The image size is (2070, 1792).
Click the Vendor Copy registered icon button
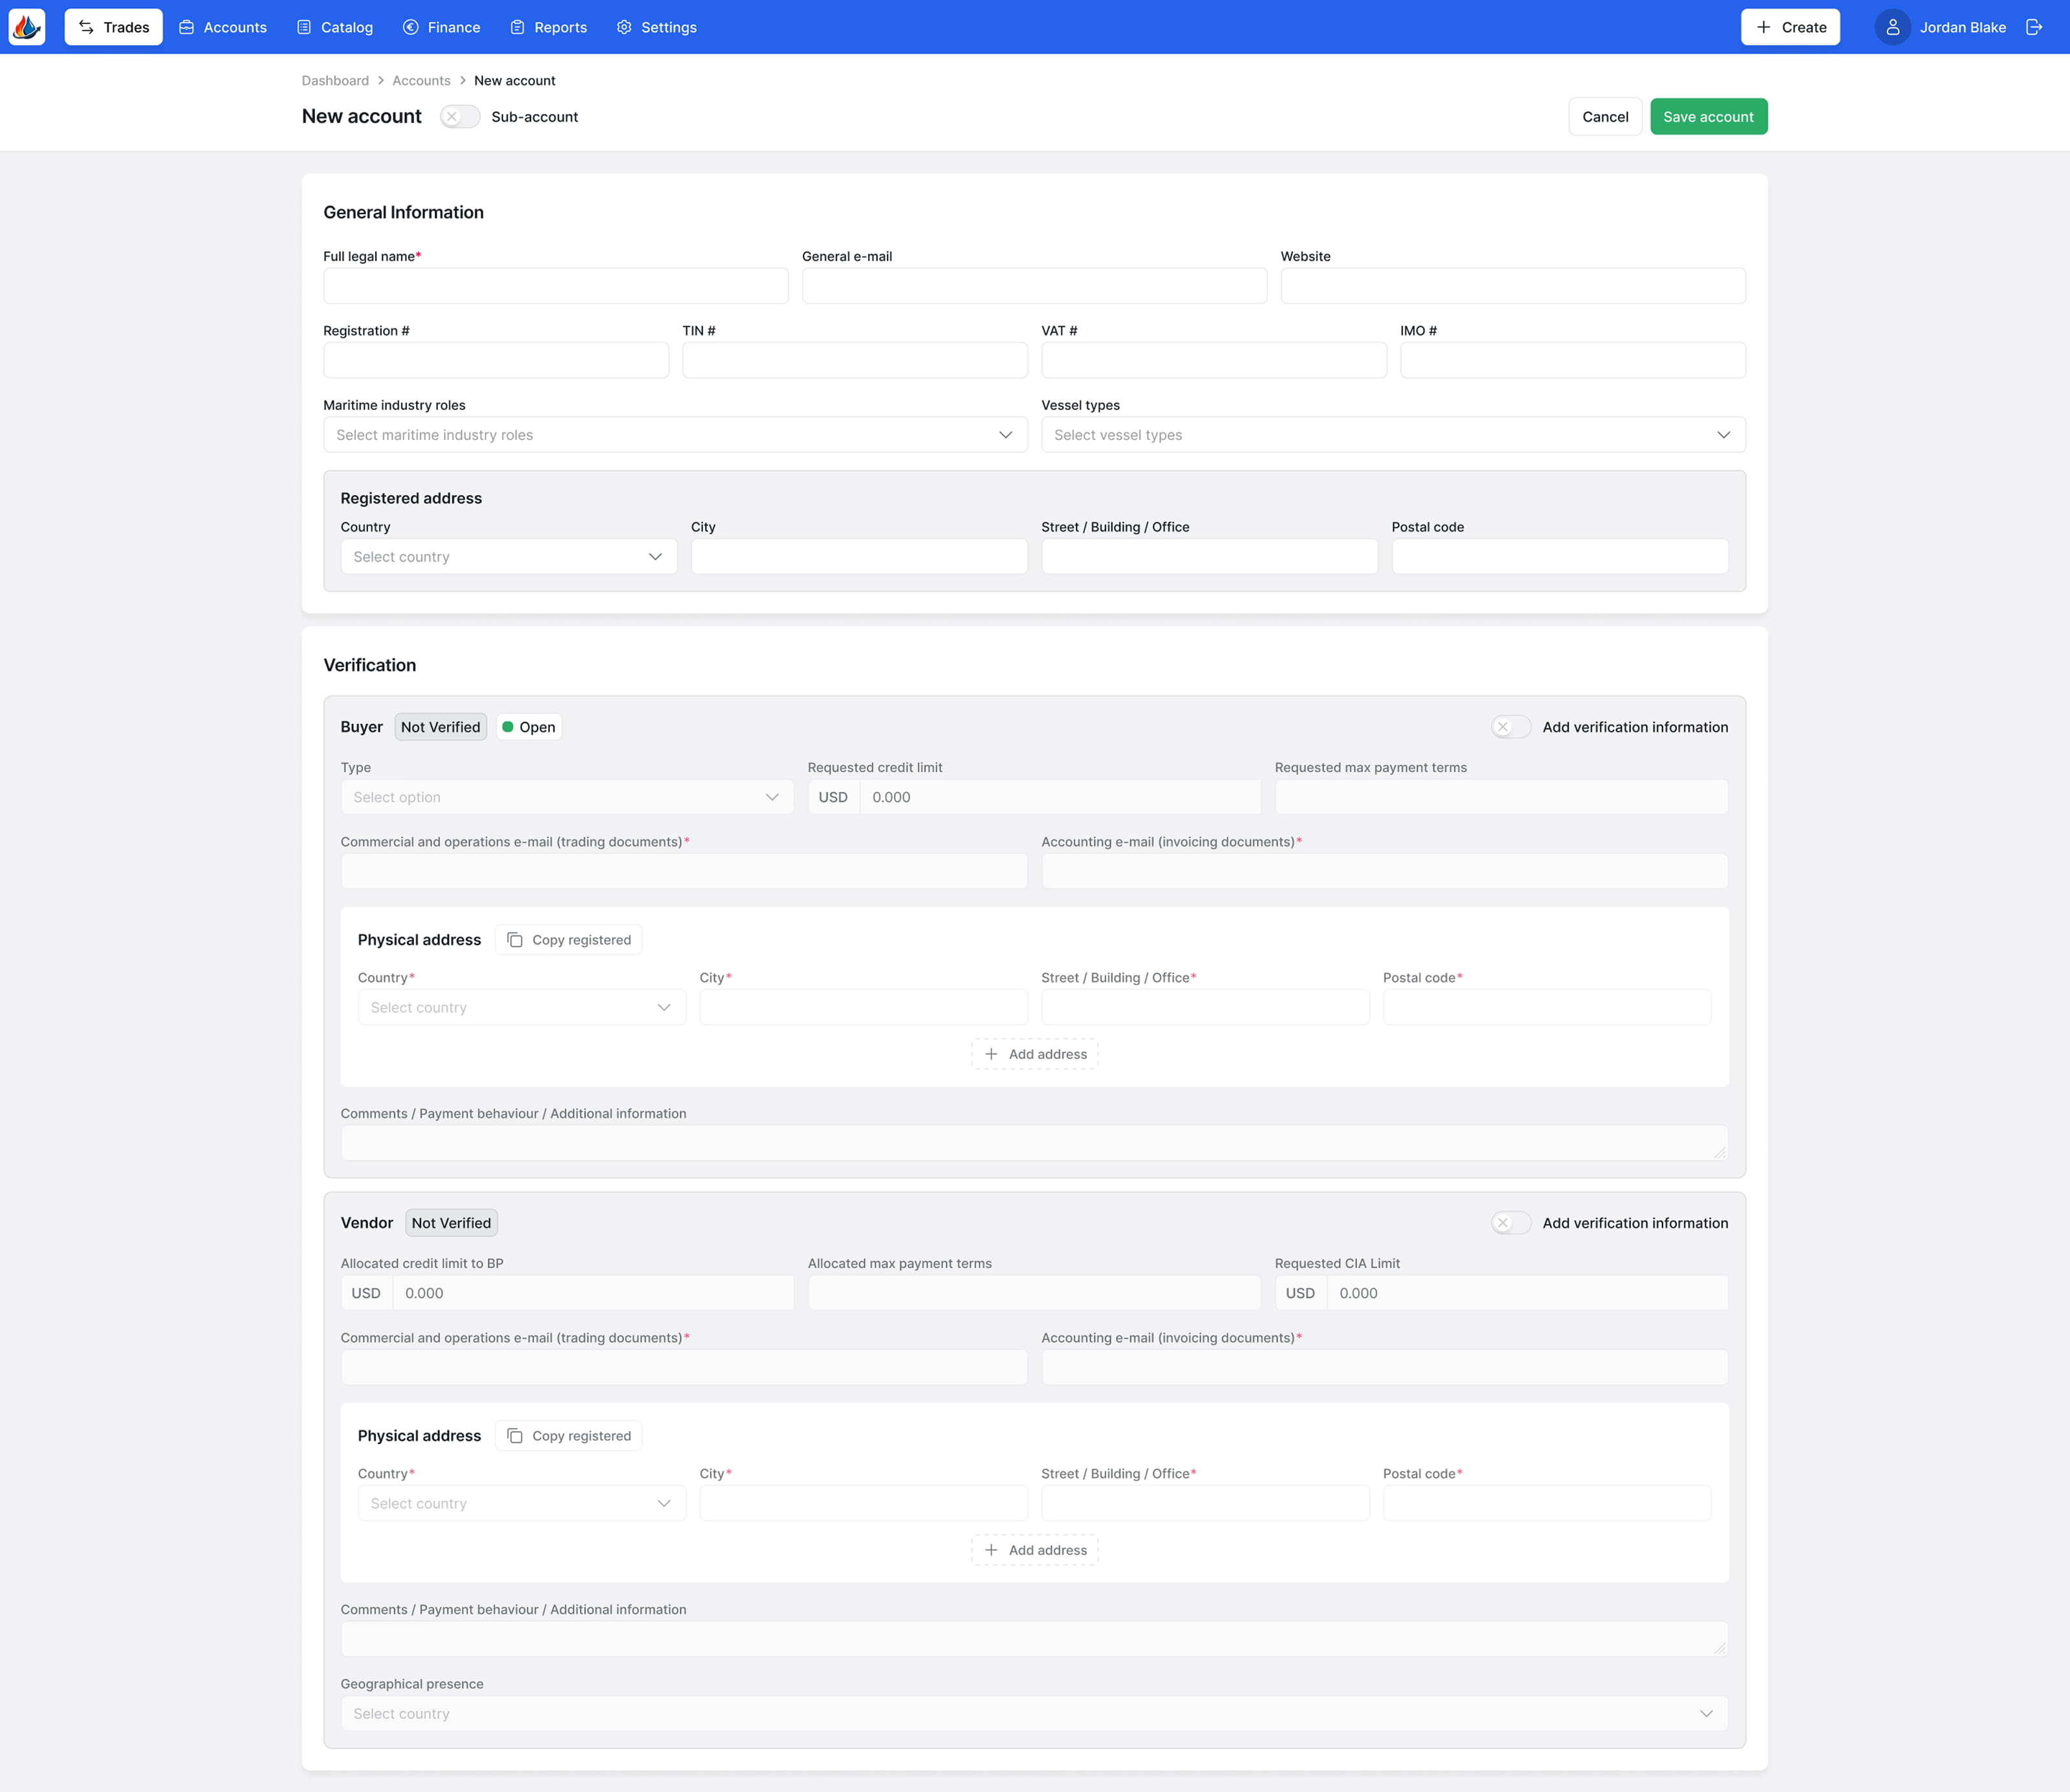pyautogui.click(x=568, y=1436)
